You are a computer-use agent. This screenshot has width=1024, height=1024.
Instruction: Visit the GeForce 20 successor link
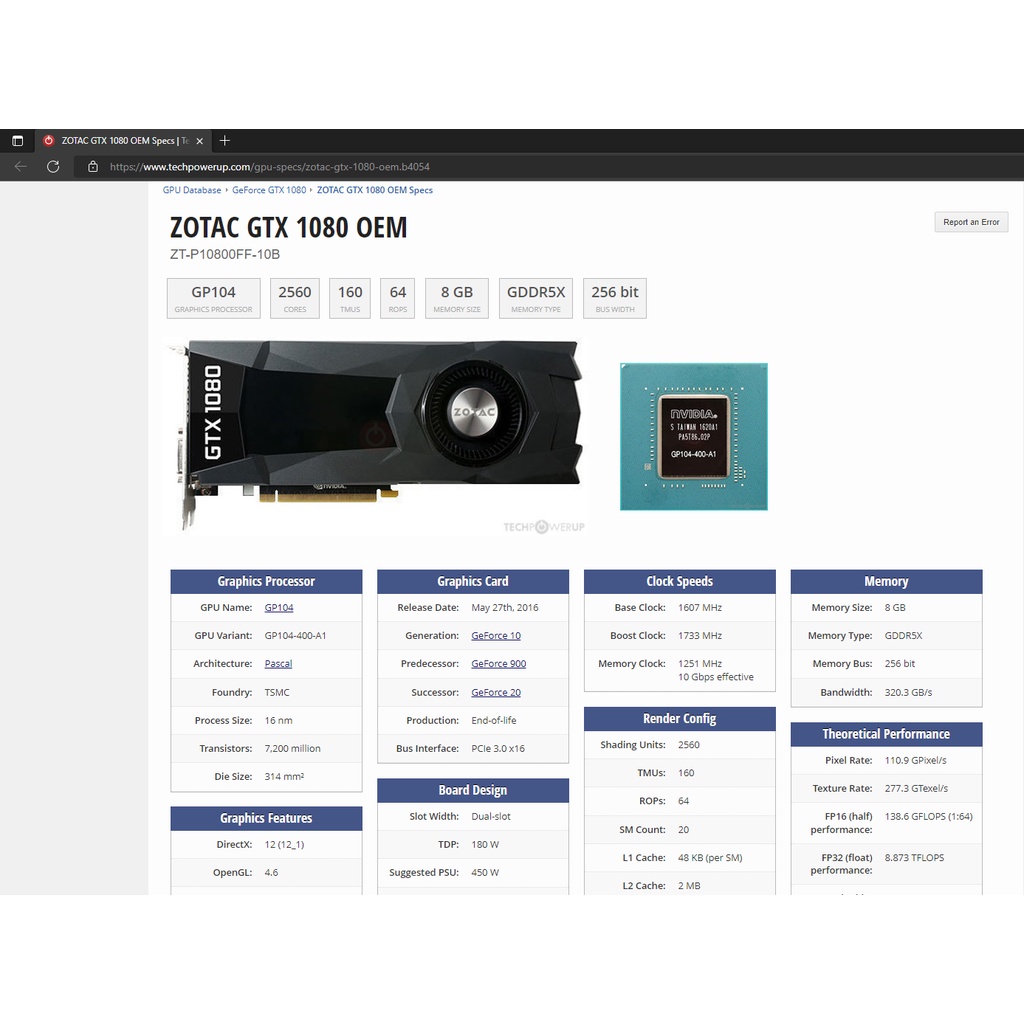click(x=496, y=692)
